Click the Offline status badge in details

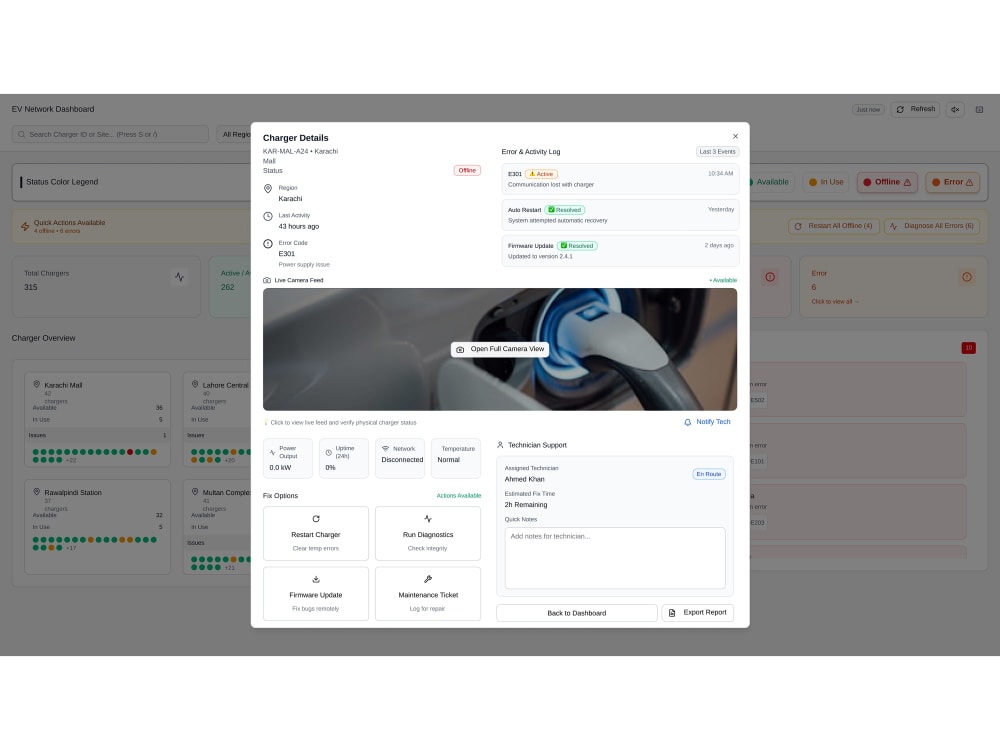tap(467, 170)
